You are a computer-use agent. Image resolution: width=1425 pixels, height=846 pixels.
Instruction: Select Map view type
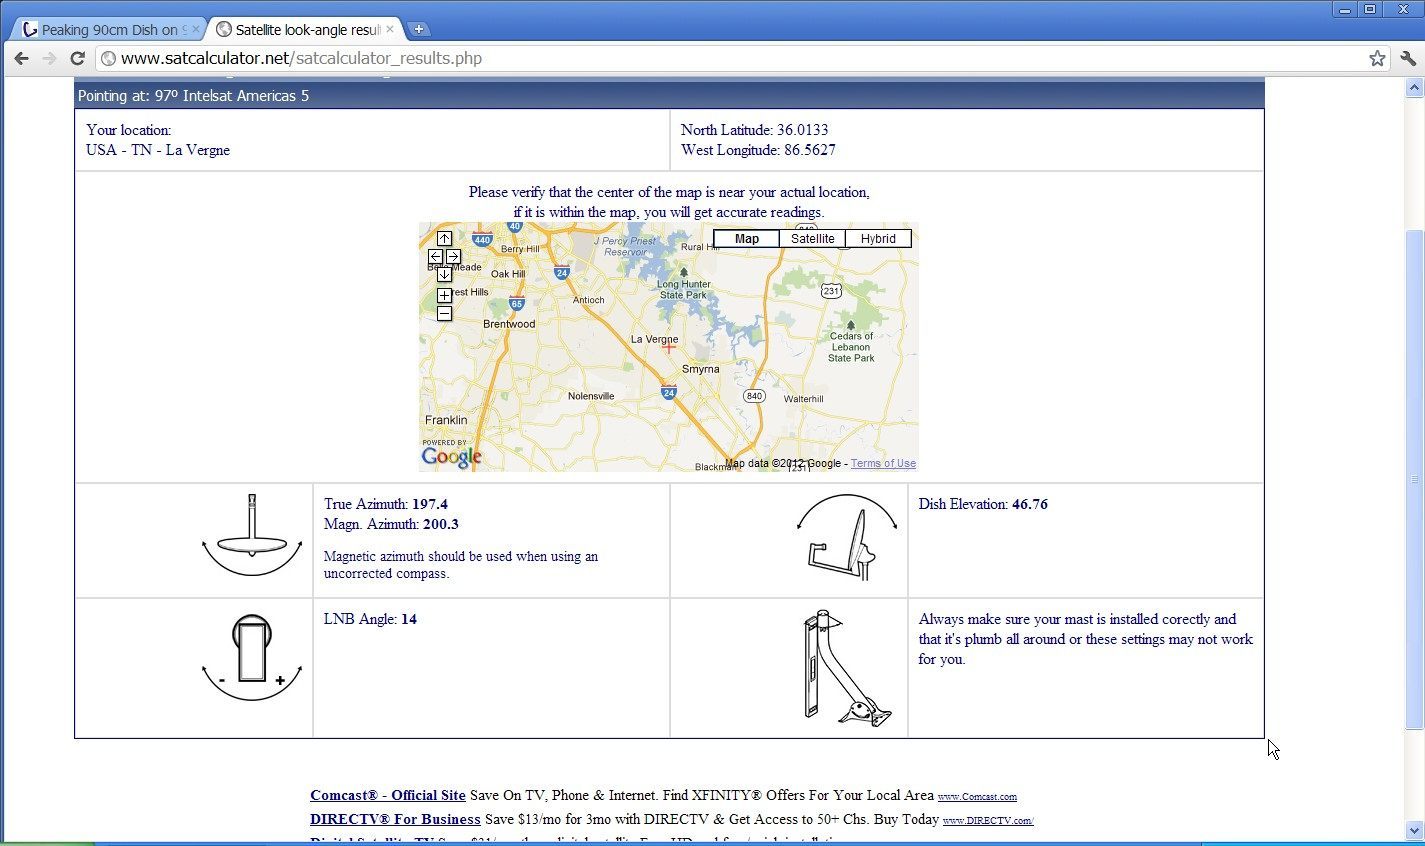746,239
